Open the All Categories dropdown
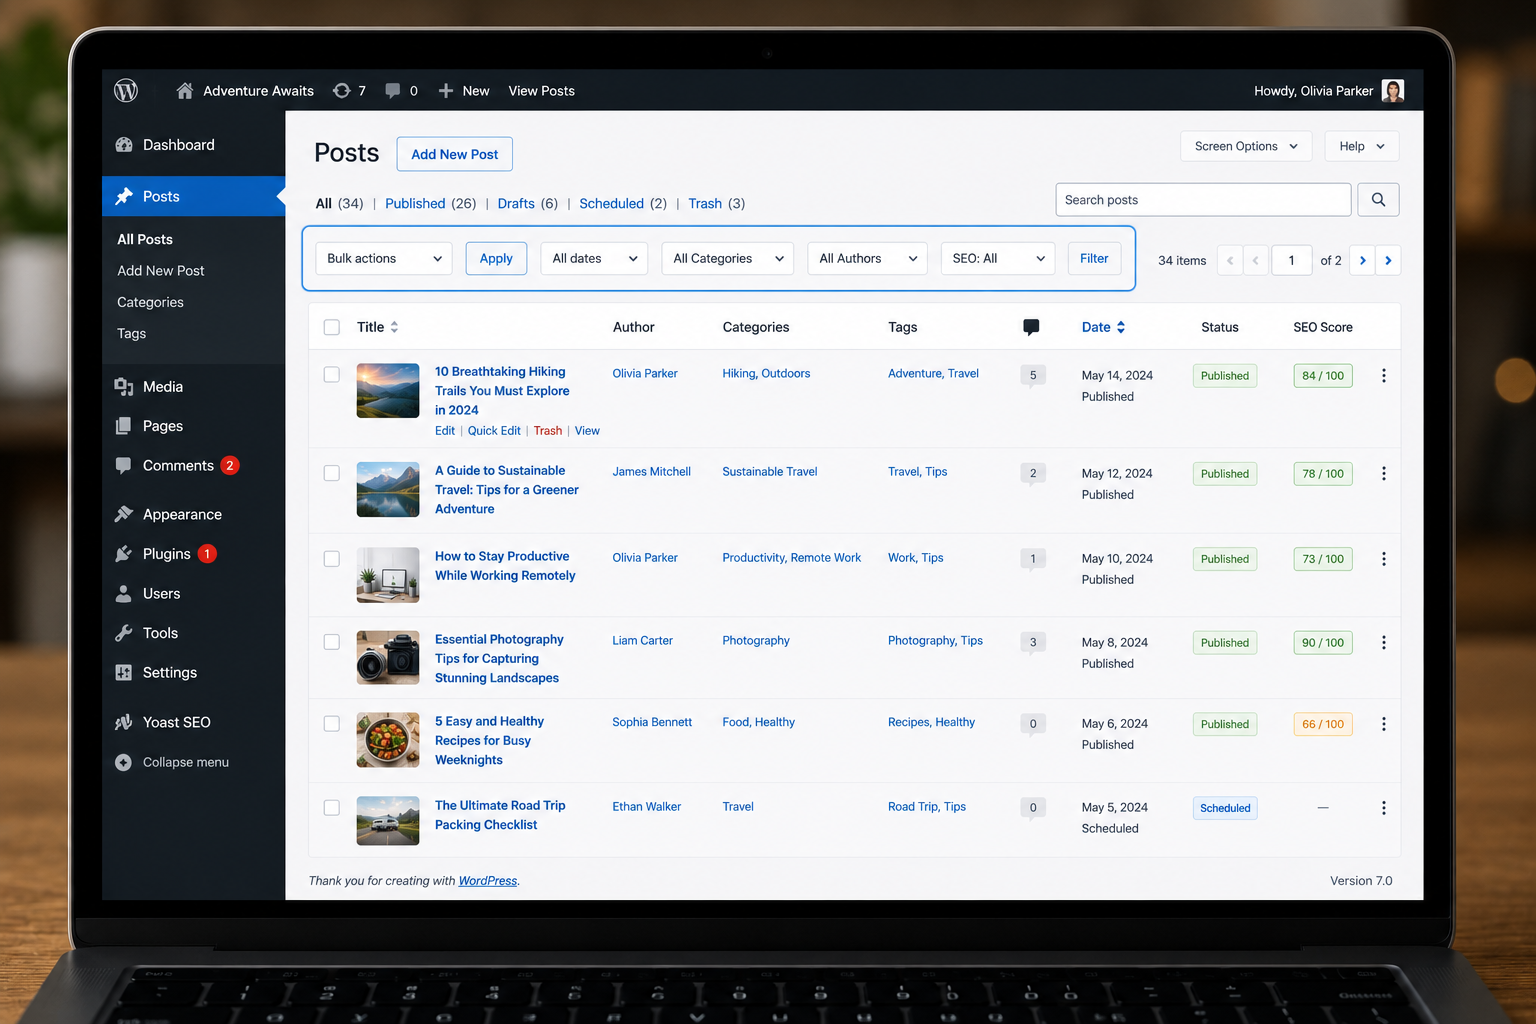The height and width of the screenshot is (1024, 1536). coord(728,258)
